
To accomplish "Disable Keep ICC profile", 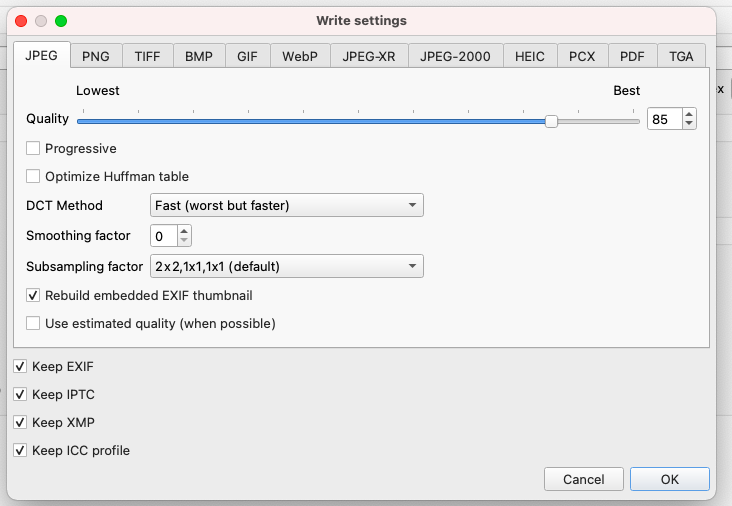I will [21, 451].
